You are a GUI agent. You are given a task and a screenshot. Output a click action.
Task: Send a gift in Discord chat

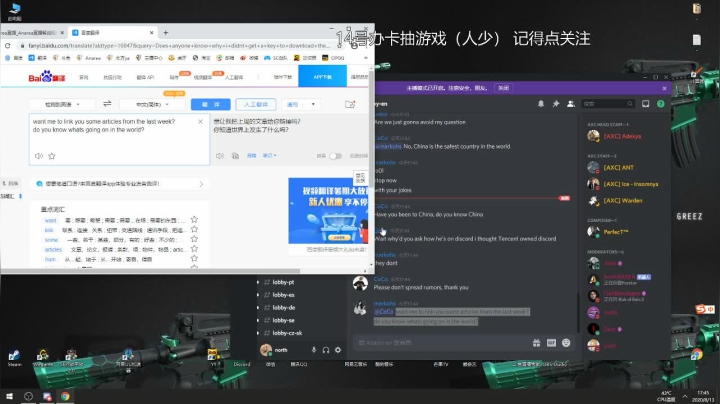pos(536,342)
